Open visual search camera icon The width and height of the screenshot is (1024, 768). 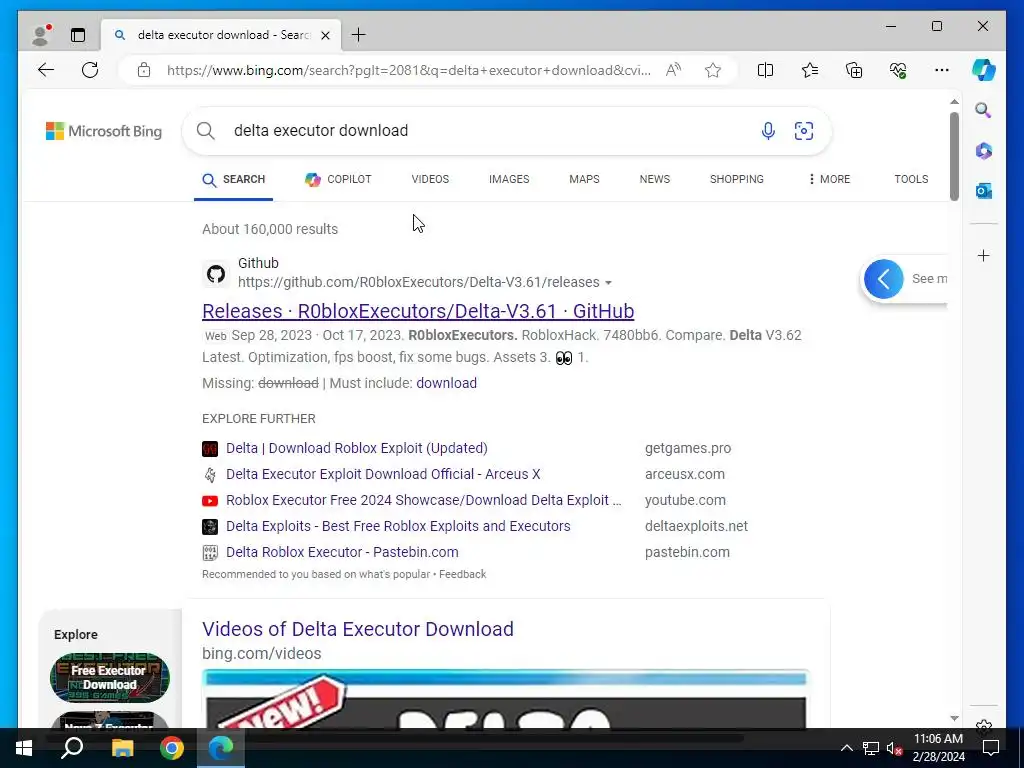click(803, 131)
